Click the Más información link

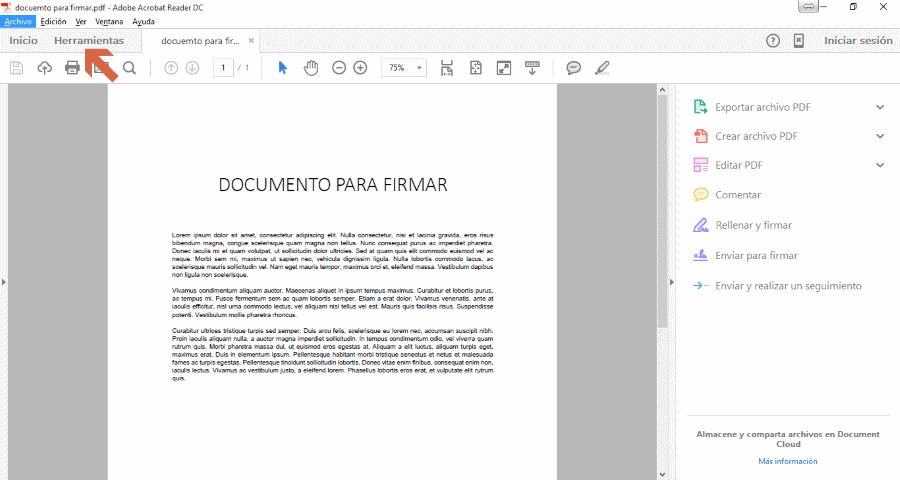pyautogui.click(x=788, y=461)
